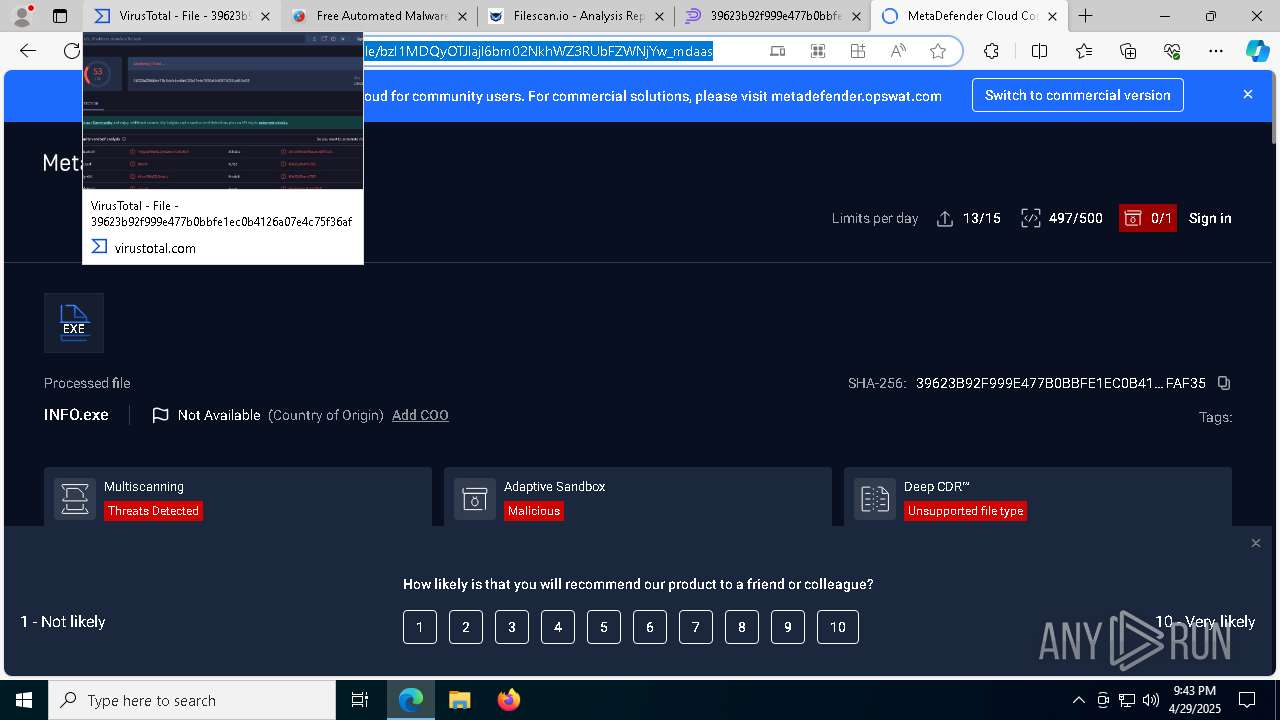Click Switch to commercial version button

1078,95
